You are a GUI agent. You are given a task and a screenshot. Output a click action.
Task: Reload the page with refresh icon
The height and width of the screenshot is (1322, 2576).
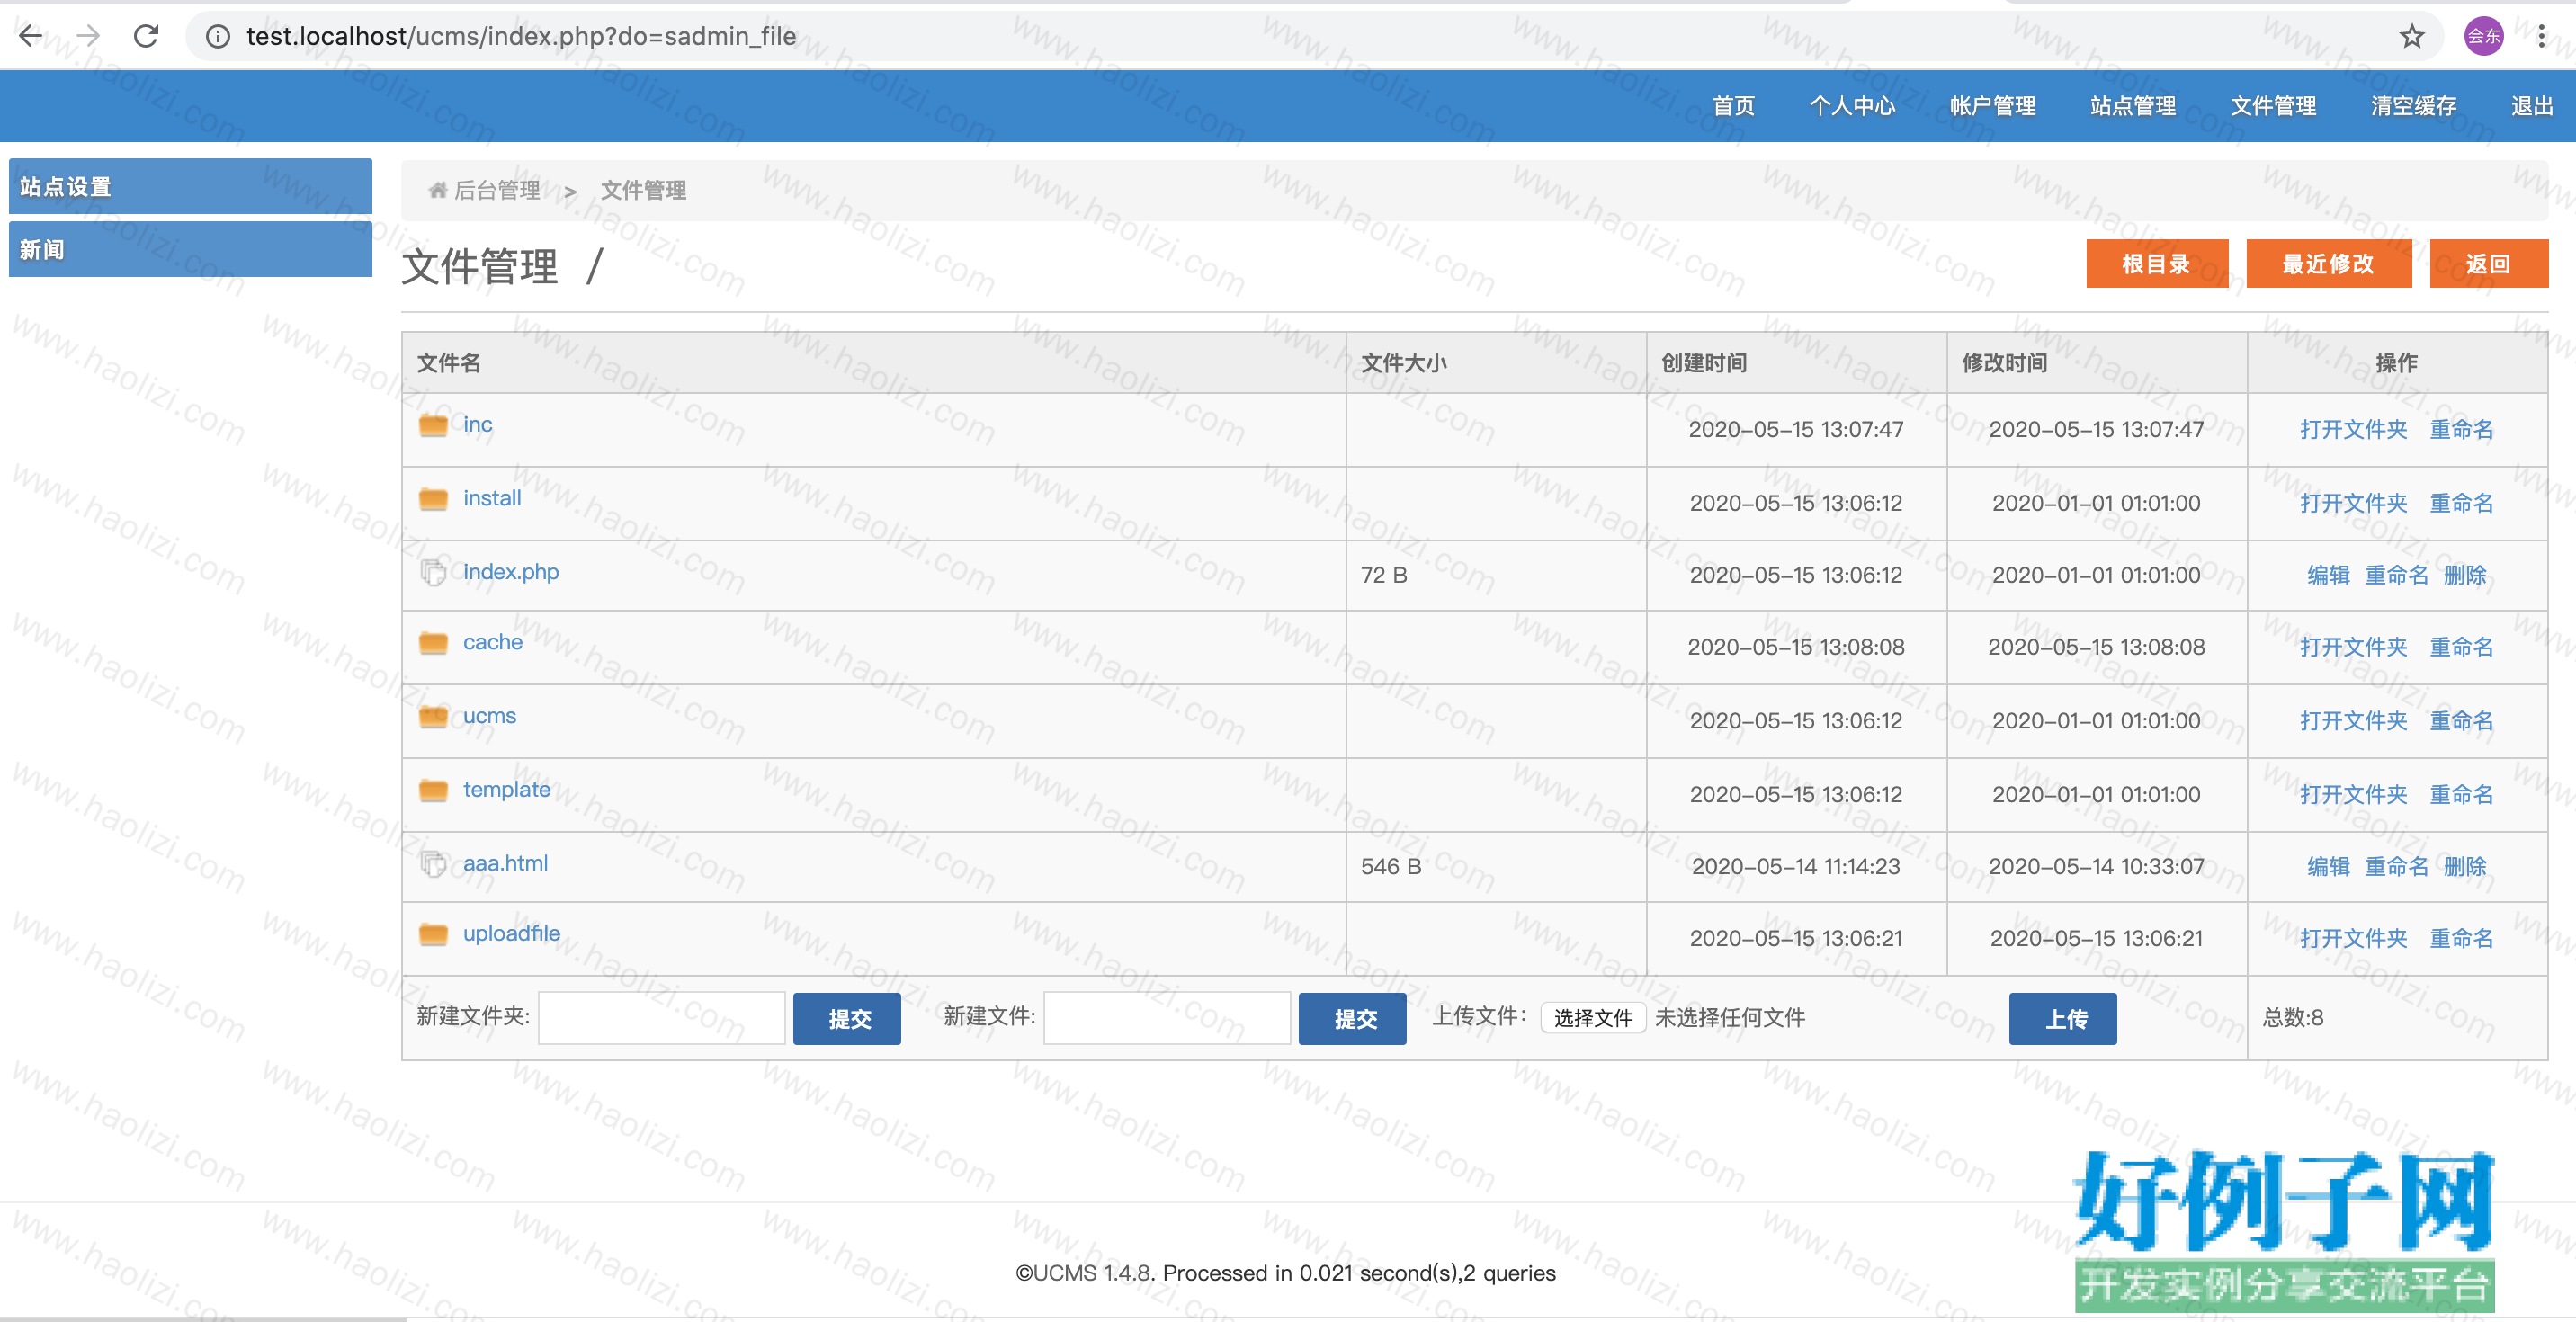pyautogui.click(x=146, y=37)
